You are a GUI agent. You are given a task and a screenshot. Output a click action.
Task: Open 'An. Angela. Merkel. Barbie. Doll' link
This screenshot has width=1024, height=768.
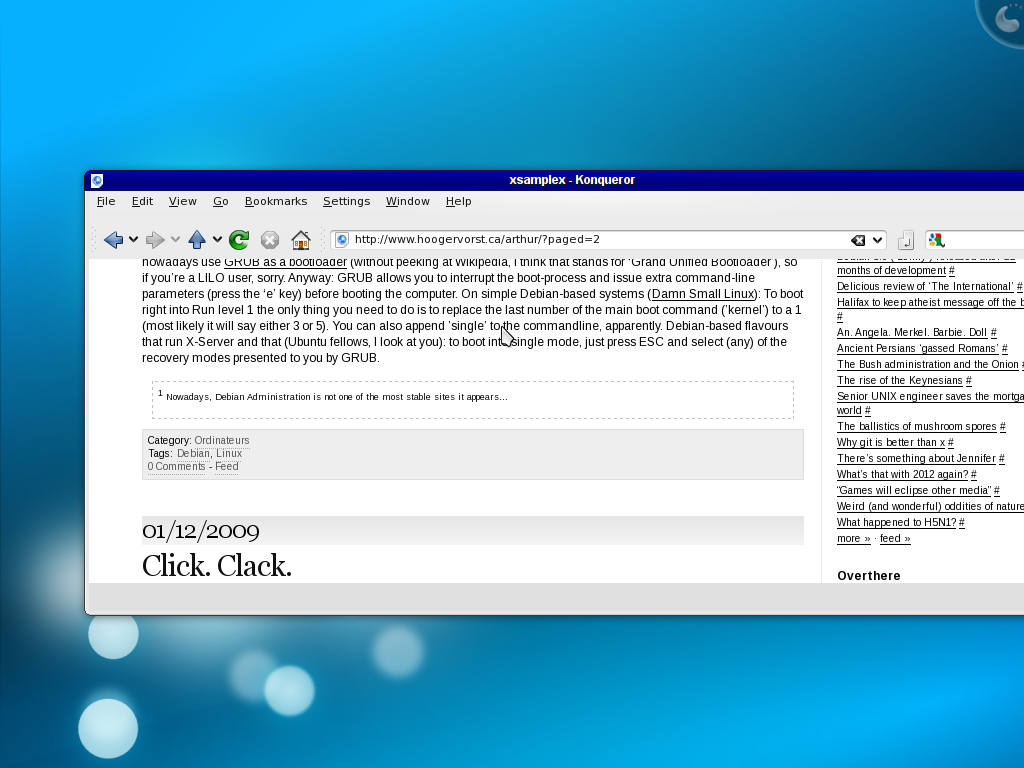(x=912, y=332)
